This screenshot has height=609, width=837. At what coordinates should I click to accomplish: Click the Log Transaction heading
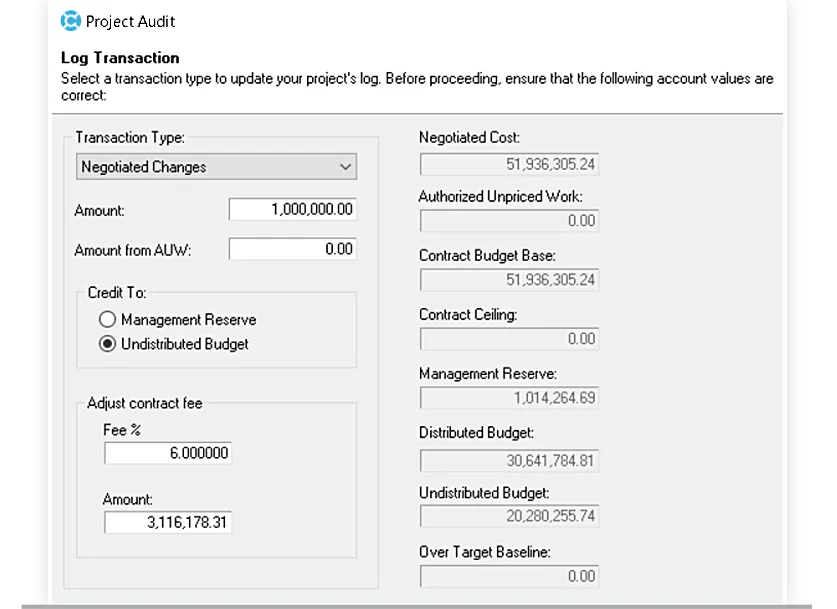[x=120, y=58]
